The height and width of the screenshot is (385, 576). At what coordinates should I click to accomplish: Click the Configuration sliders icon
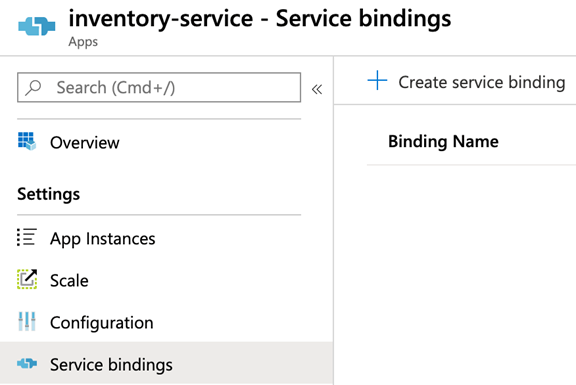(x=27, y=321)
